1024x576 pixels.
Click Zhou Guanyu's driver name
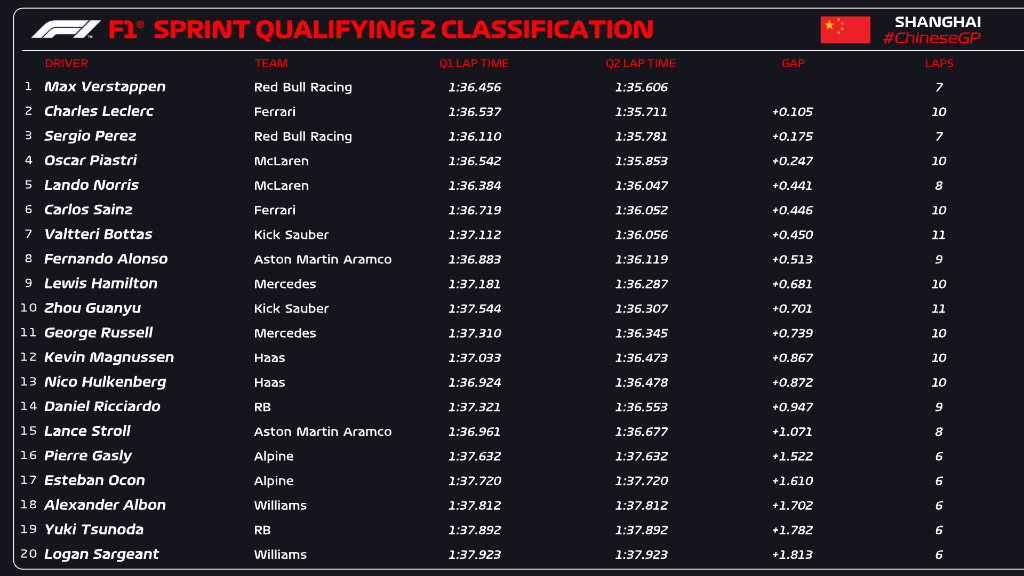point(93,308)
